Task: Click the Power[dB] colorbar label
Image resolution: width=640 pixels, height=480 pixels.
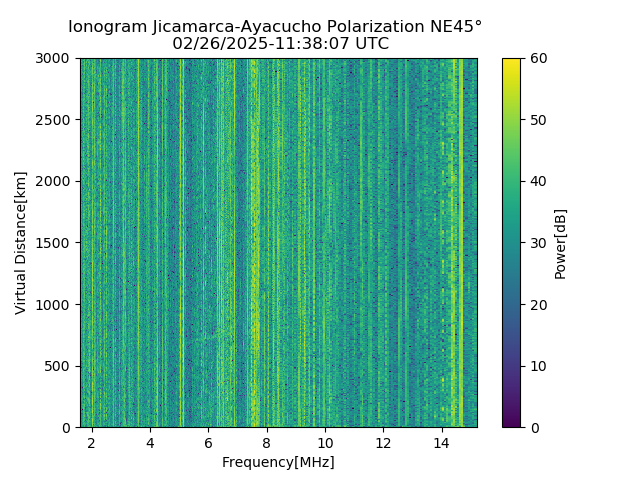Action: pos(561,243)
